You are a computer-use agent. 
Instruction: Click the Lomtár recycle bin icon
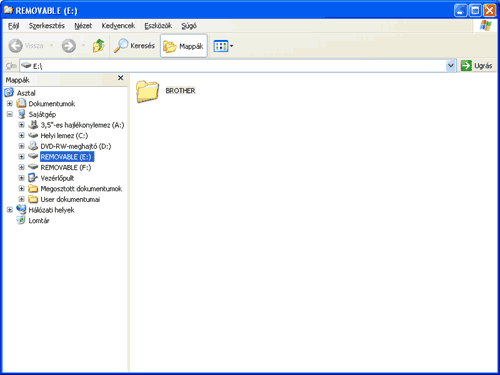click(21, 220)
